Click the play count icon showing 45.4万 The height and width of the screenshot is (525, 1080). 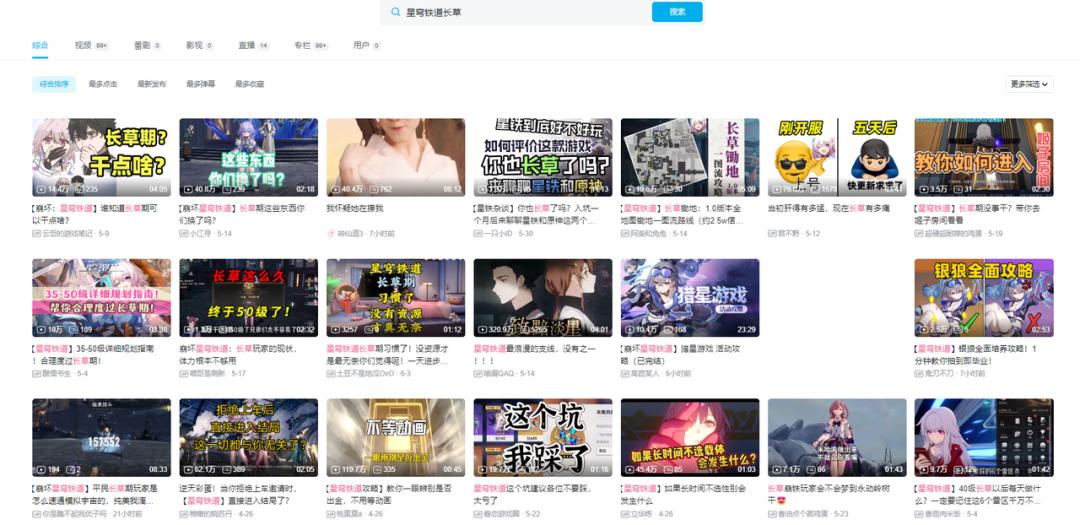point(630,469)
